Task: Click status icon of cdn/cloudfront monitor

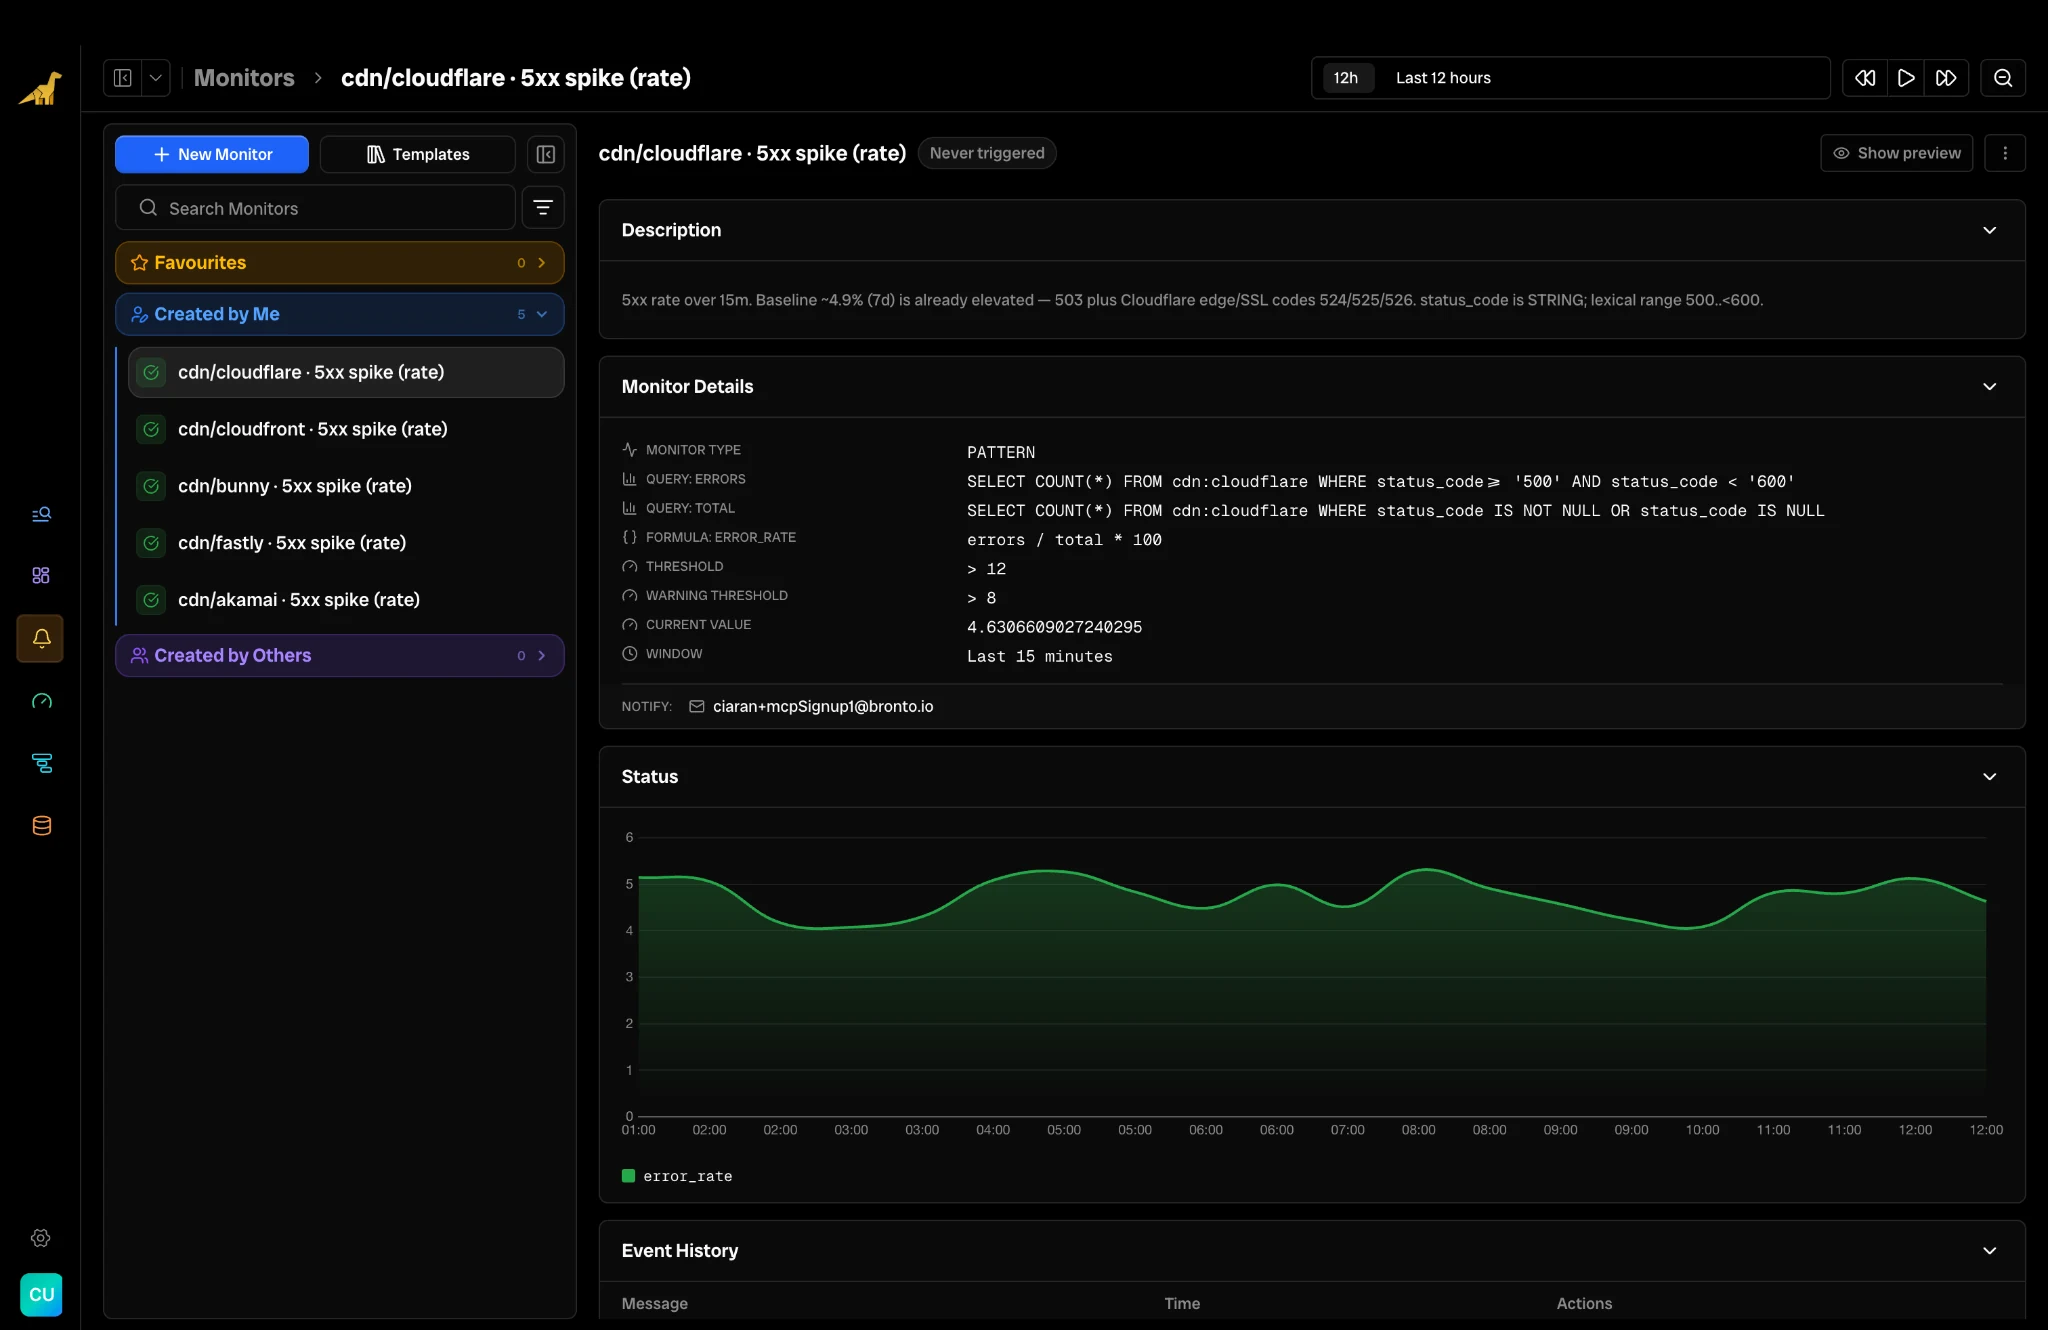Action: click(151, 429)
